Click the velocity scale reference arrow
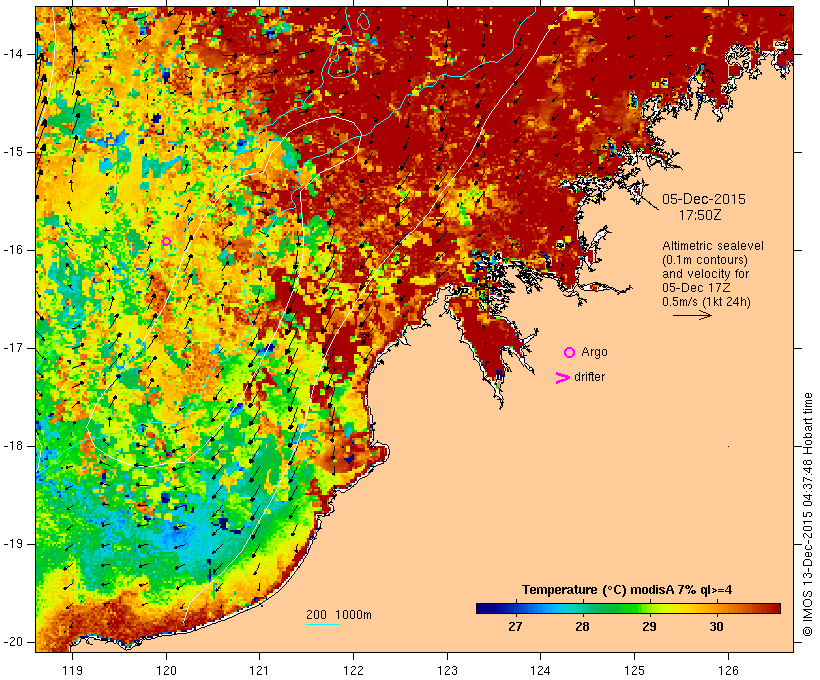Viewport: 820px width, 680px height. point(692,315)
